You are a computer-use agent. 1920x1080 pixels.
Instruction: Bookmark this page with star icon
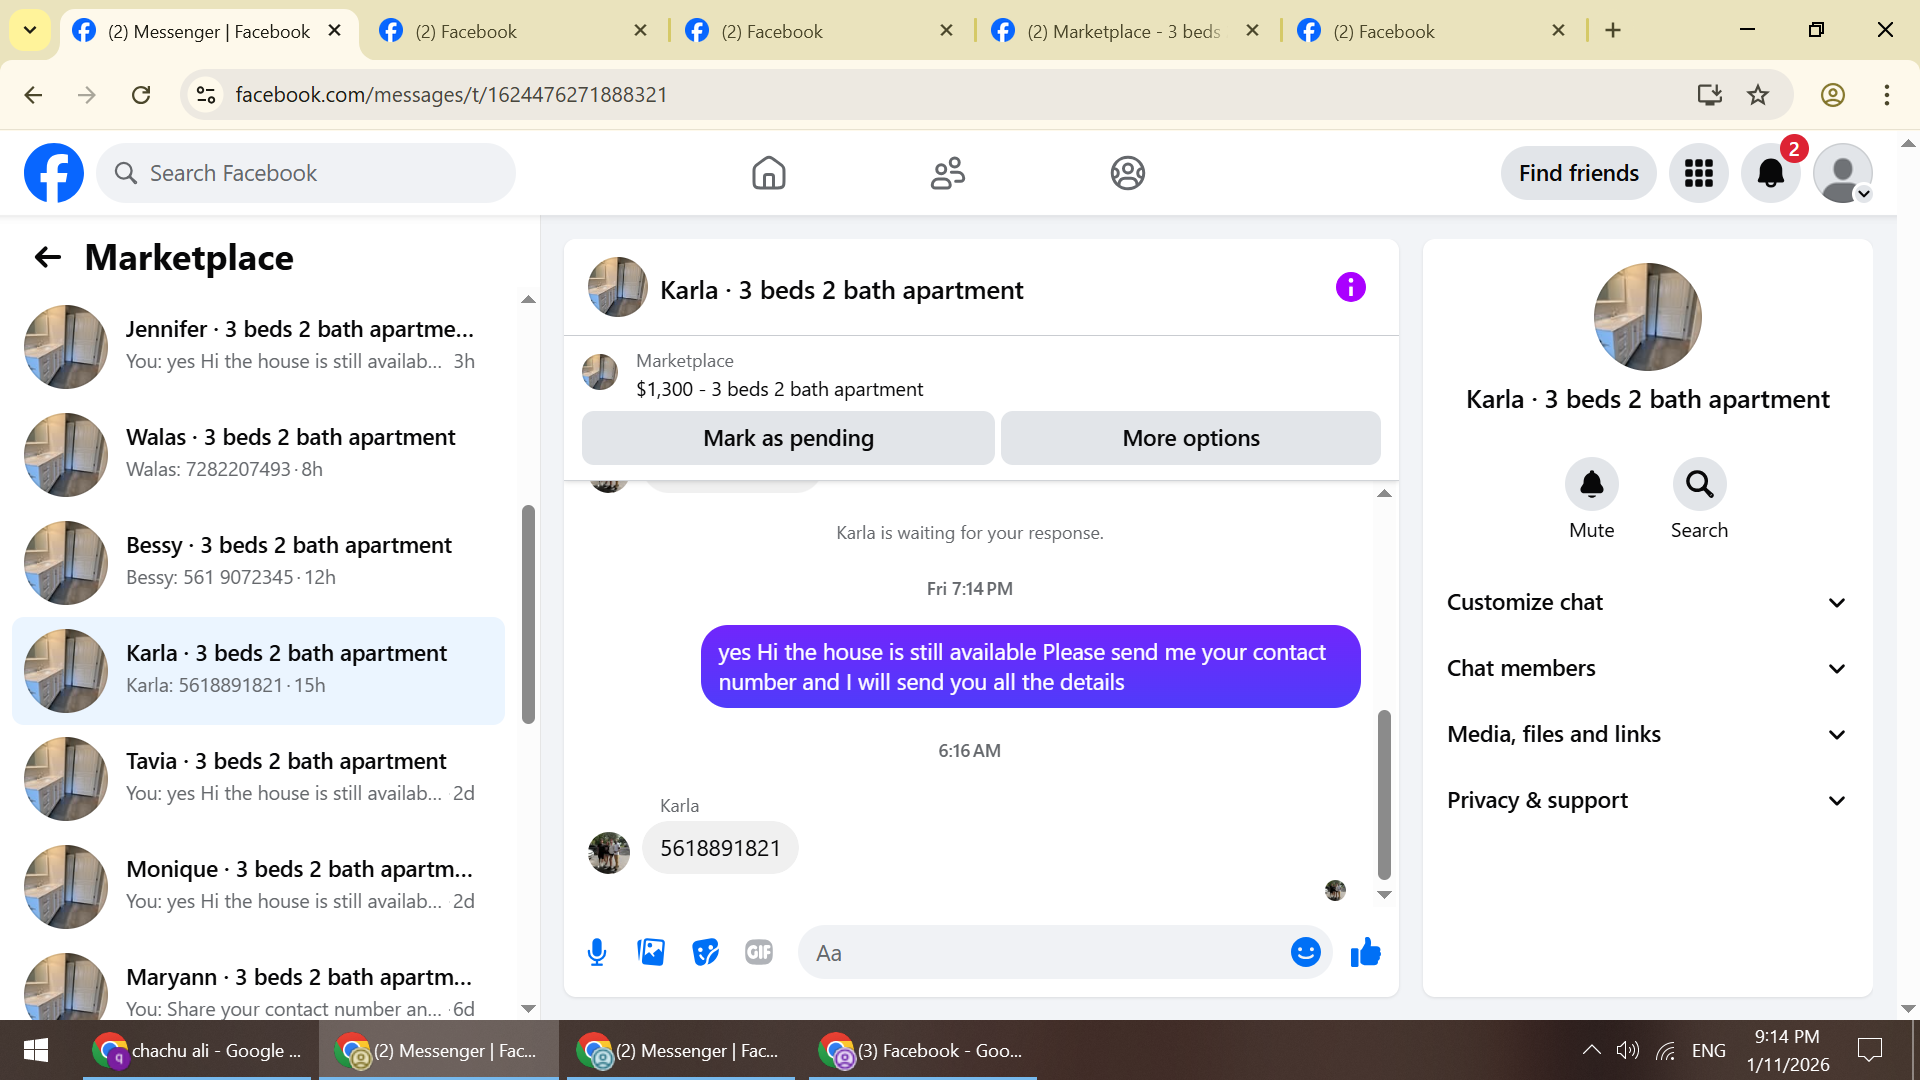tap(1757, 95)
